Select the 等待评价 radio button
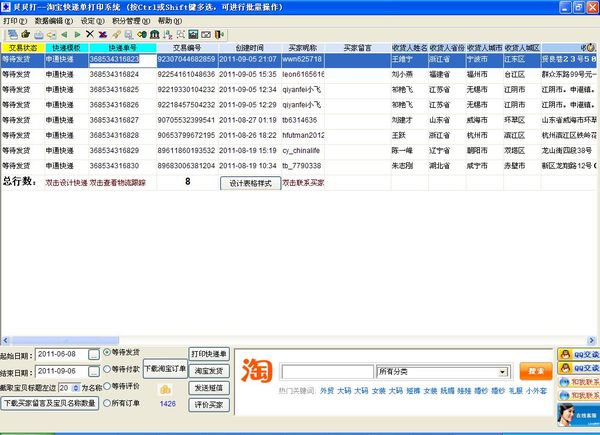Image resolution: width=600 pixels, height=435 pixels. pyautogui.click(x=107, y=386)
